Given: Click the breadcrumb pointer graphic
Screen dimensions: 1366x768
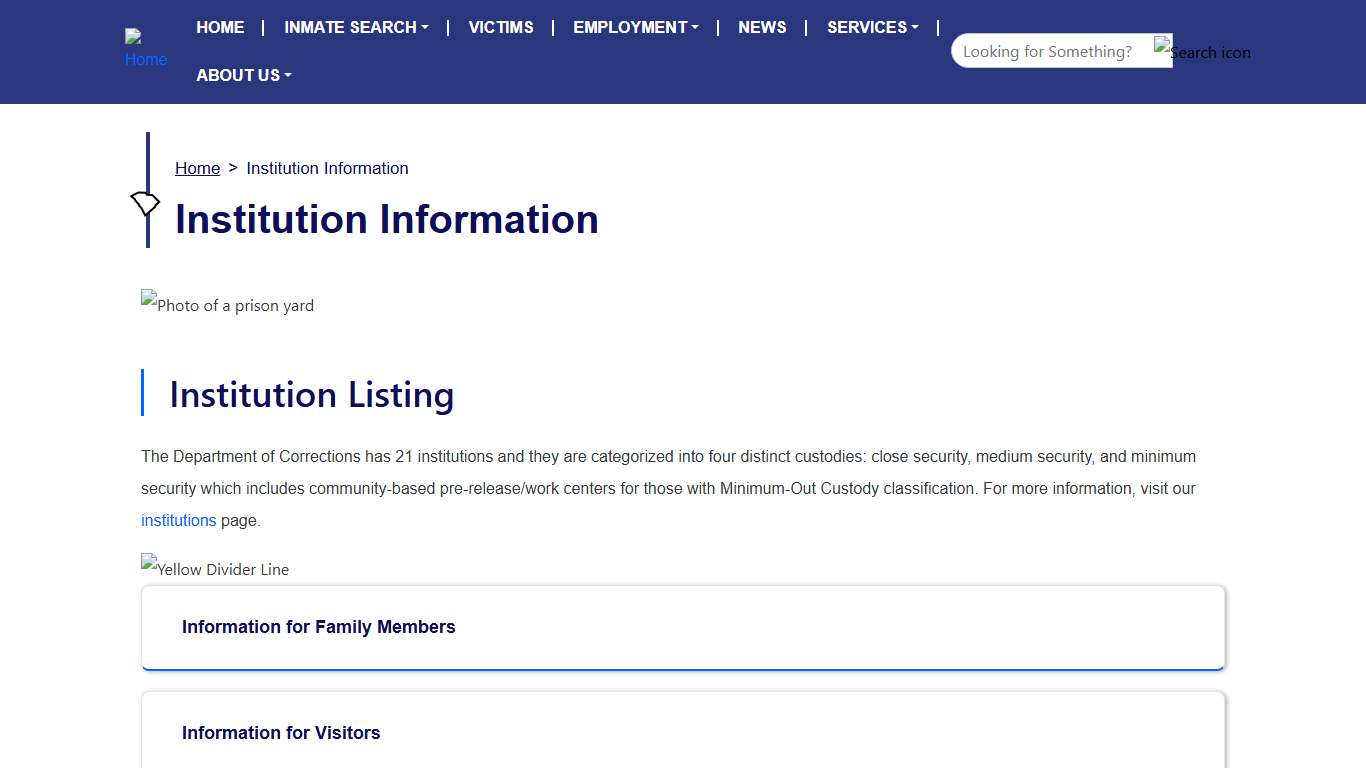Looking at the screenshot, I should pyautogui.click(x=144, y=204).
